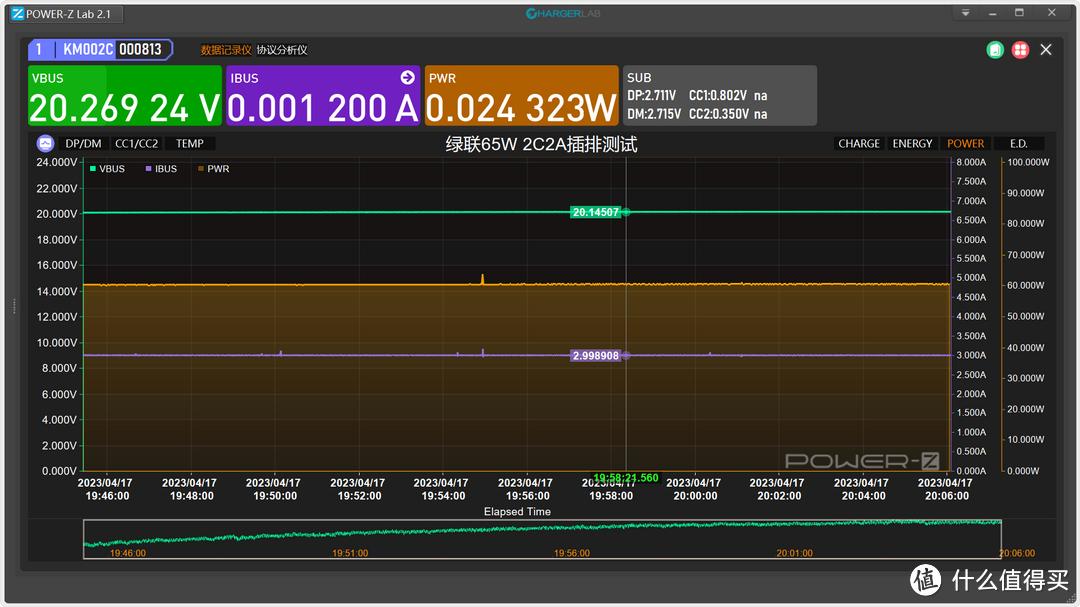The height and width of the screenshot is (607, 1080).
Task: Close the KM002C device panel
Action: point(1046,49)
